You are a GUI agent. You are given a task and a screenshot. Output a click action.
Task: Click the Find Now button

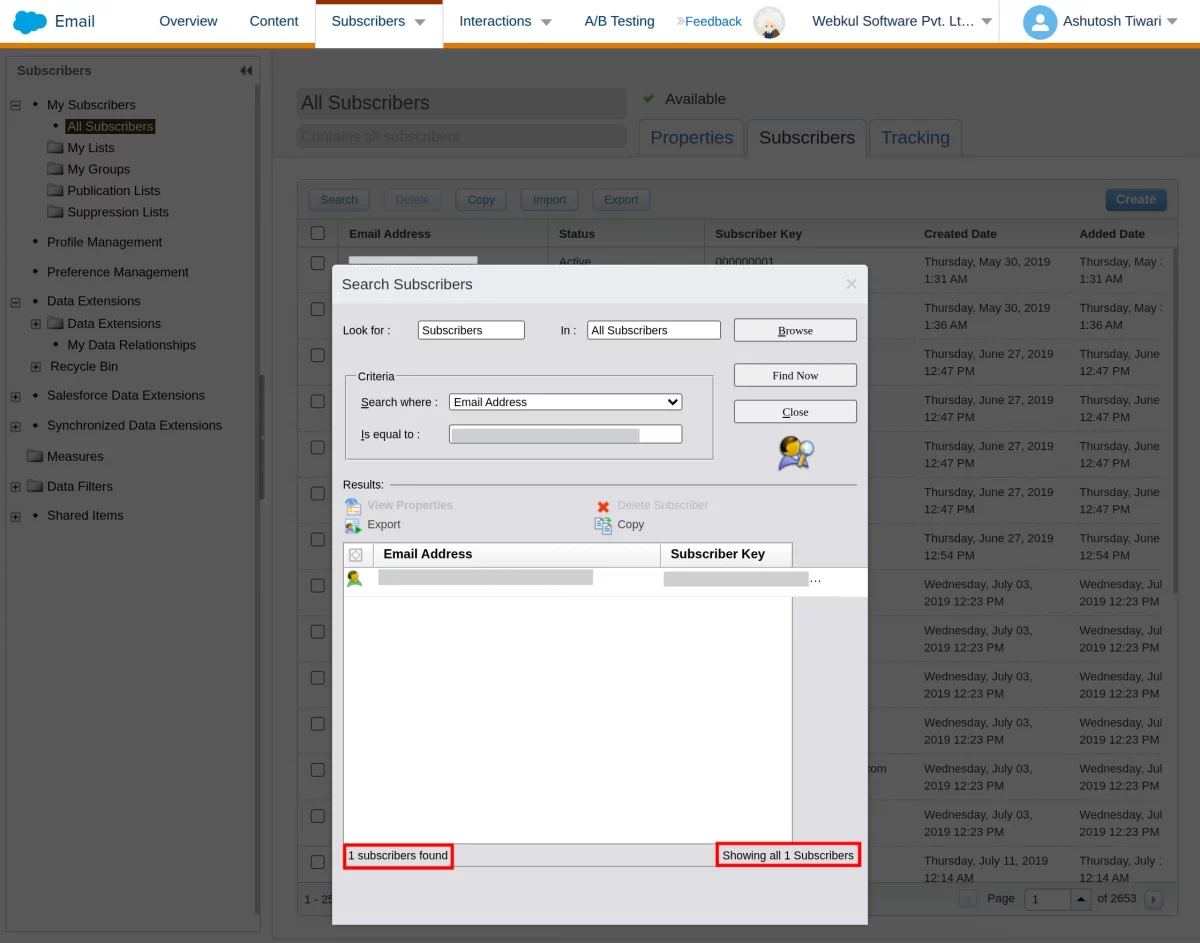[795, 376]
